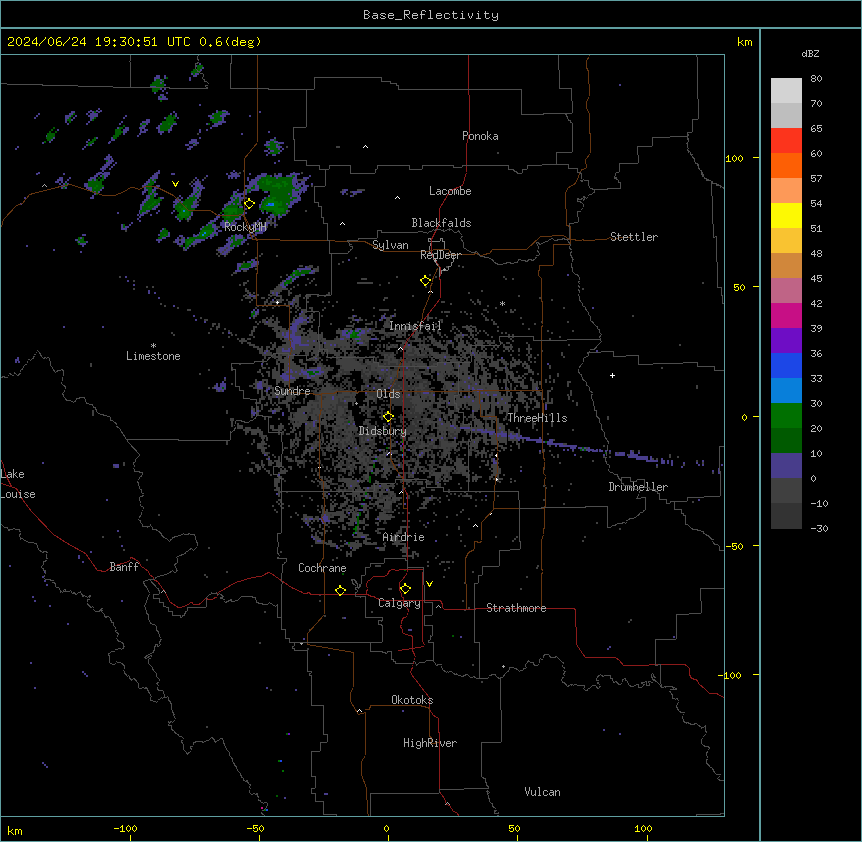Click the -30 value in dBZ legend
862x842 pixels.
(819, 528)
